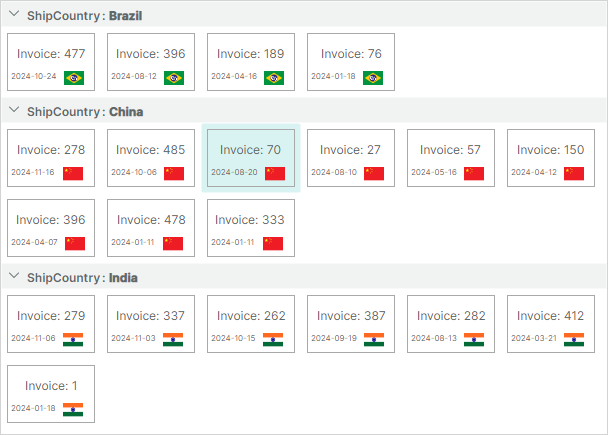The height and width of the screenshot is (435, 608).
Task: Select the Invoice 262 card in India
Action: point(251,324)
